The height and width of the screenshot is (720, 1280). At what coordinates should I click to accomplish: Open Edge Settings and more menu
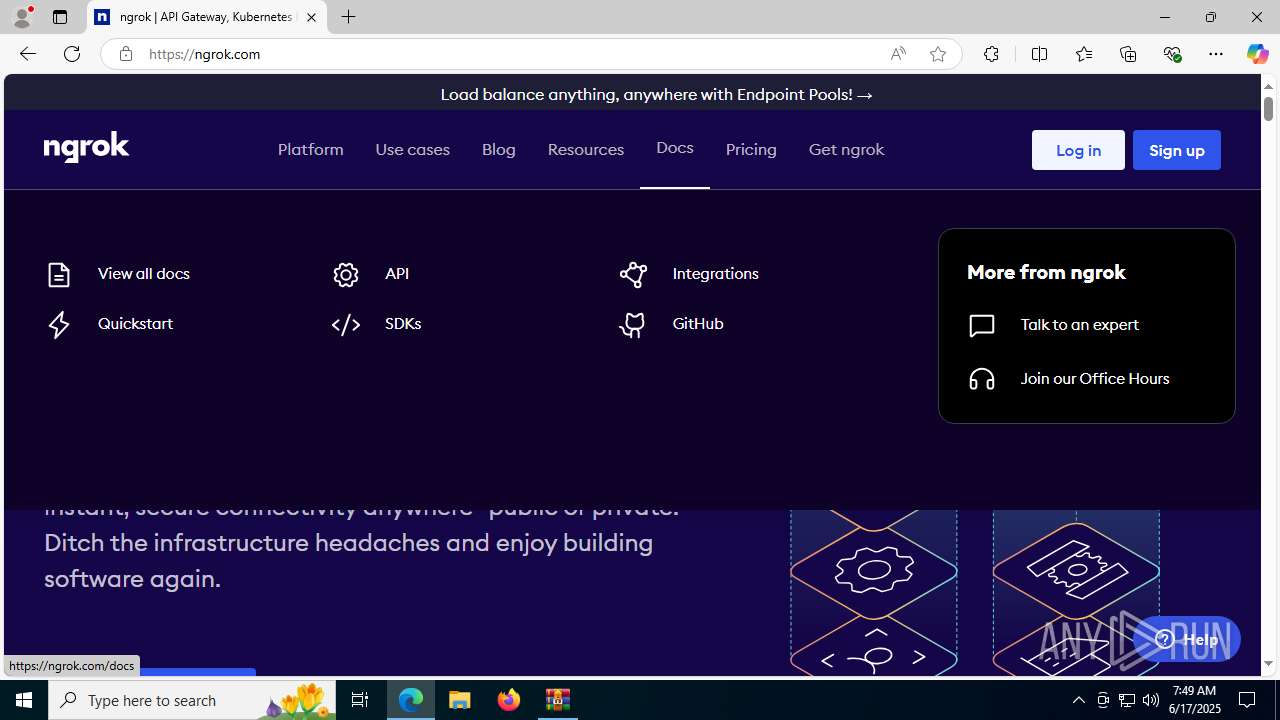pyautogui.click(x=1216, y=54)
